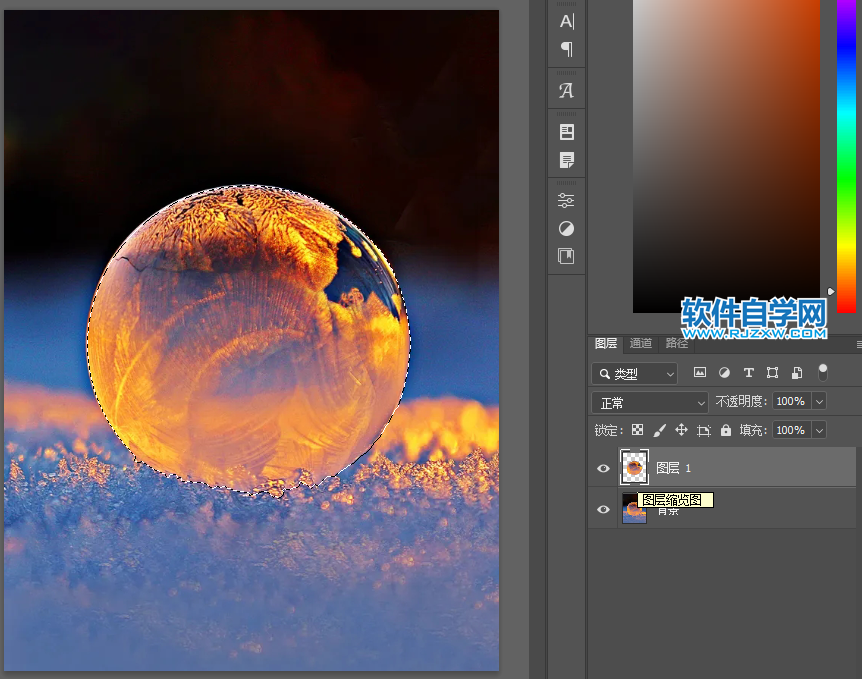Pick a color in the color field
This screenshot has height=679, width=862.
726,157
